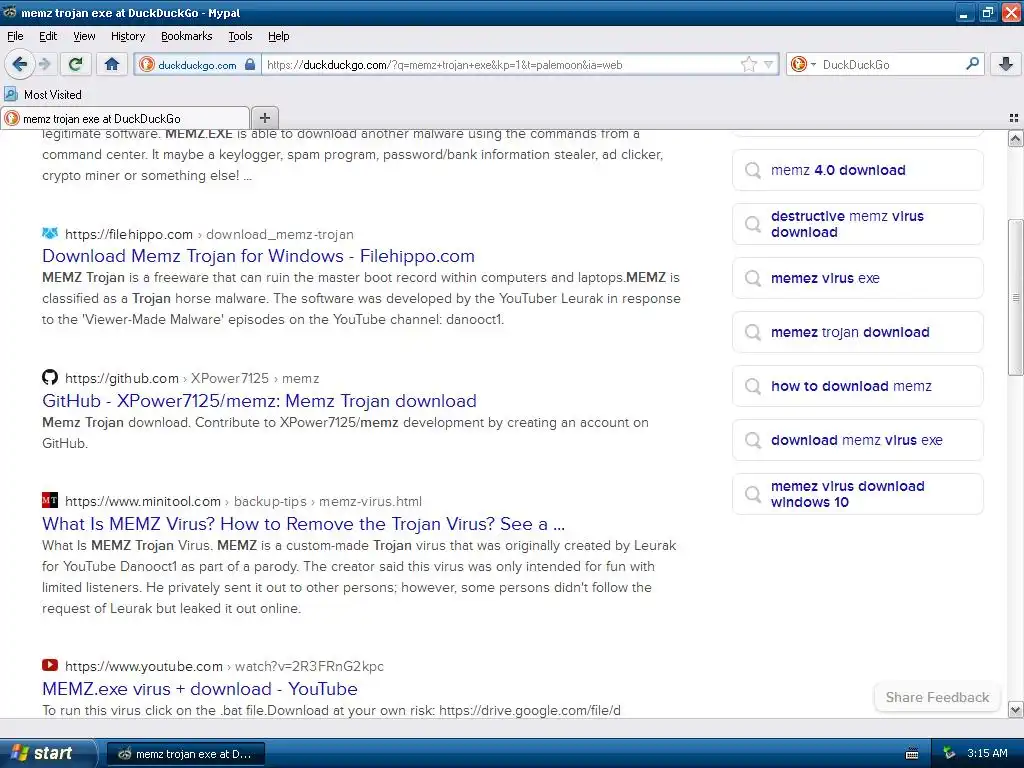Open a new tab with the plus button
The height and width of the screenshot is (768, 1024).
(264, 118)
